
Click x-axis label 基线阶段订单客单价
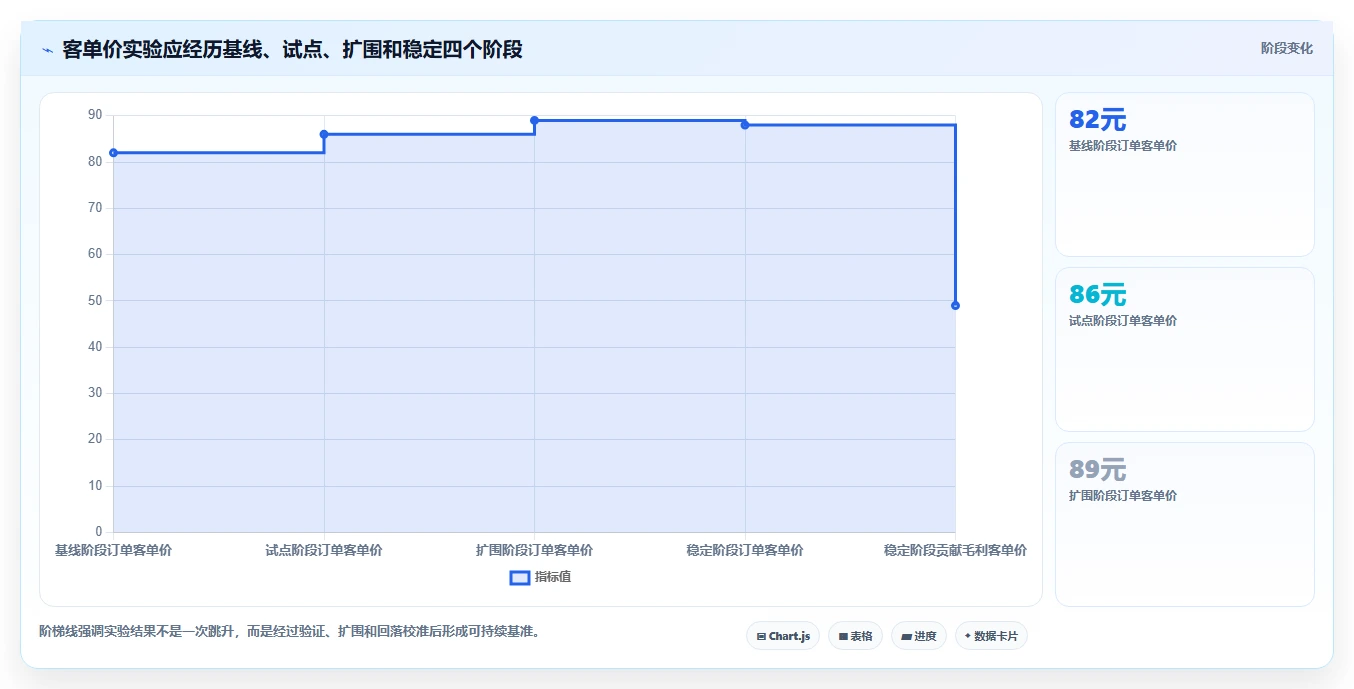[x=113, y=550]
